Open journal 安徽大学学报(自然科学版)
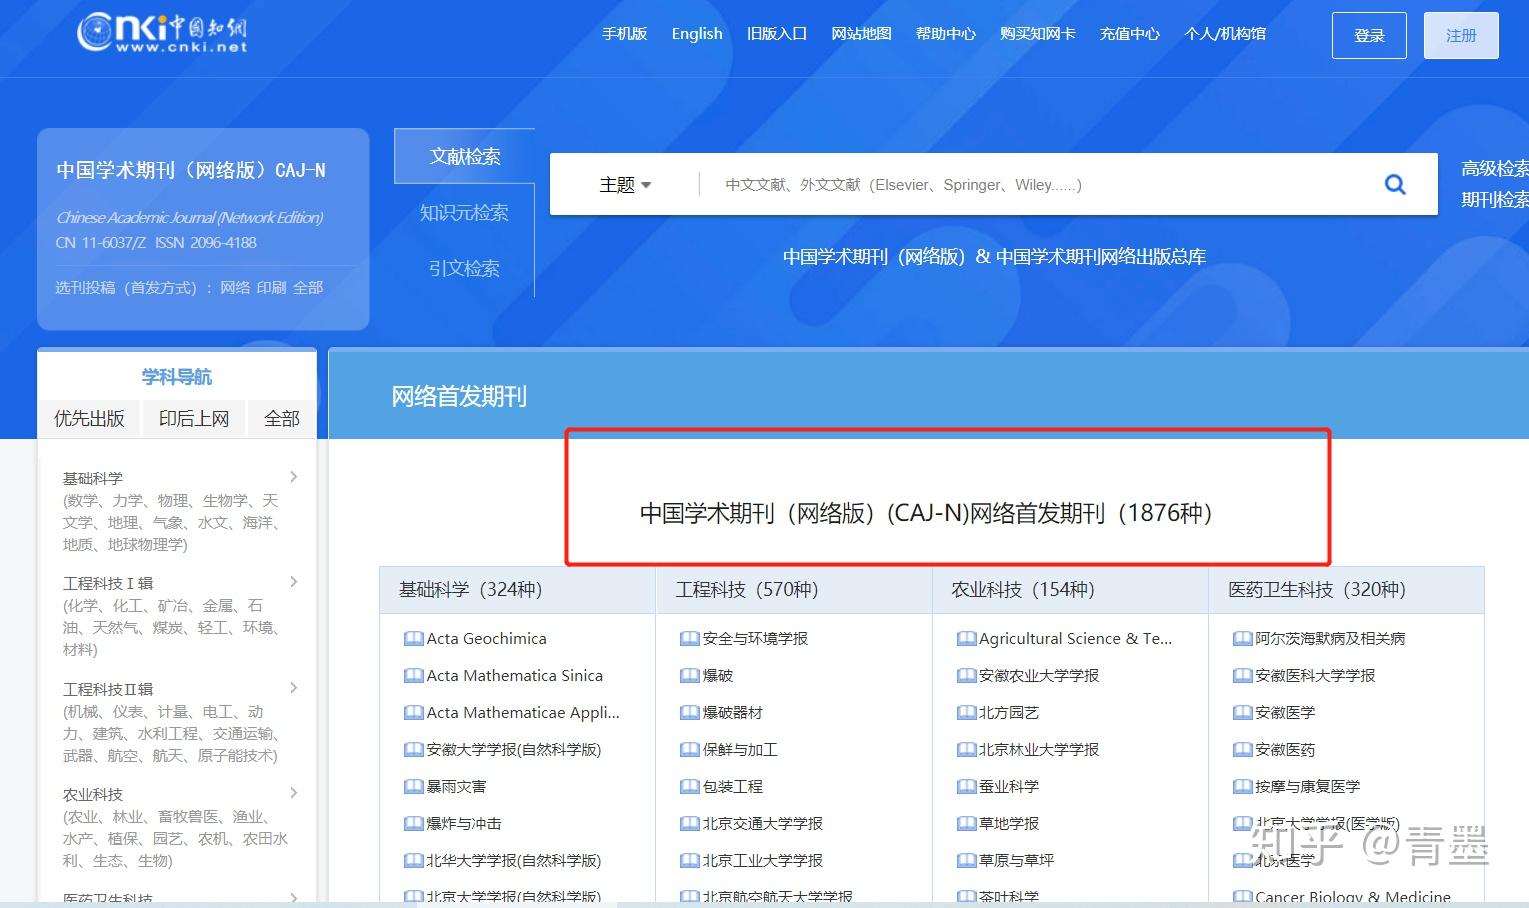Screen dimensions: 1529x908 (x=514, y=750)
